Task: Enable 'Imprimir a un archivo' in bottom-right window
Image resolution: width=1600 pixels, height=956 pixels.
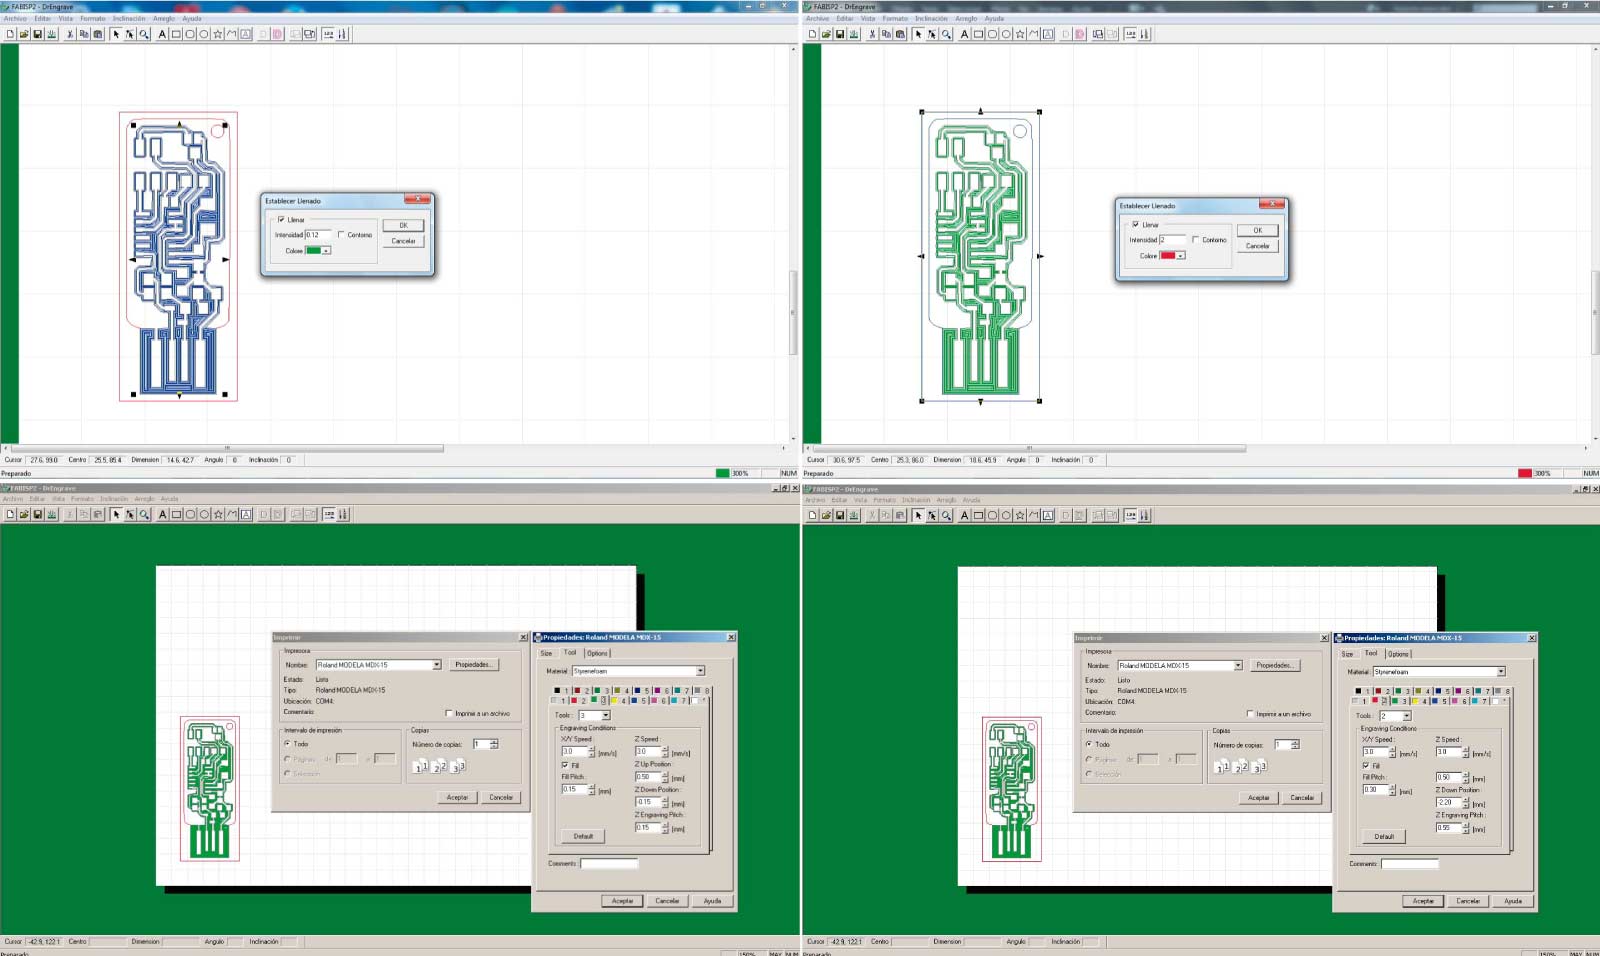Action: tap(1250, 714)
